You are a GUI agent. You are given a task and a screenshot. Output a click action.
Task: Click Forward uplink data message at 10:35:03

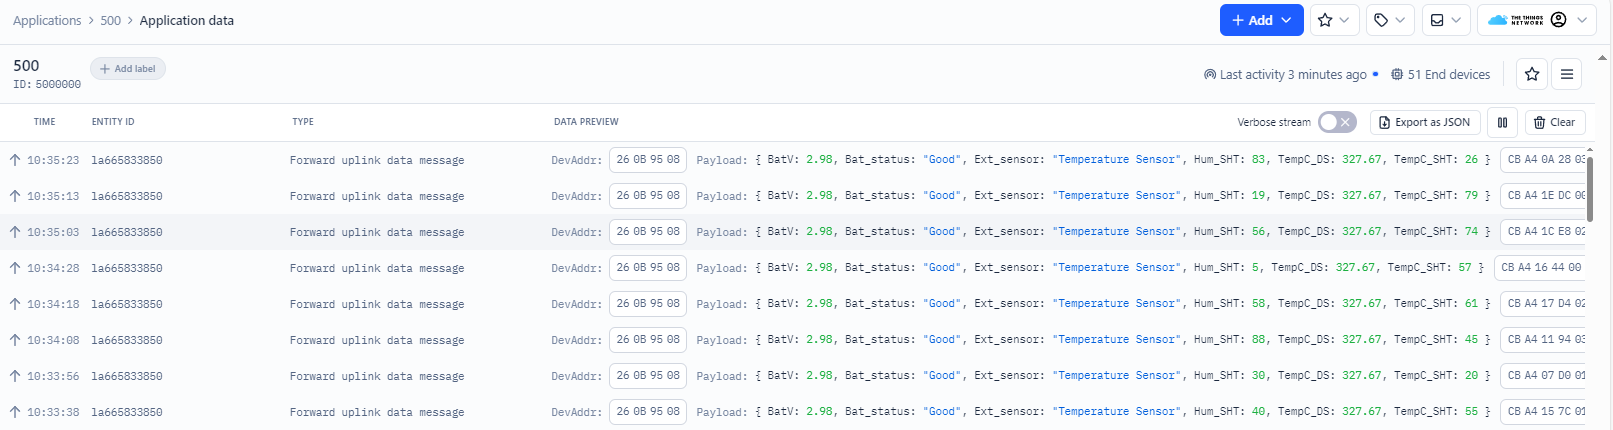pos(377,232)
